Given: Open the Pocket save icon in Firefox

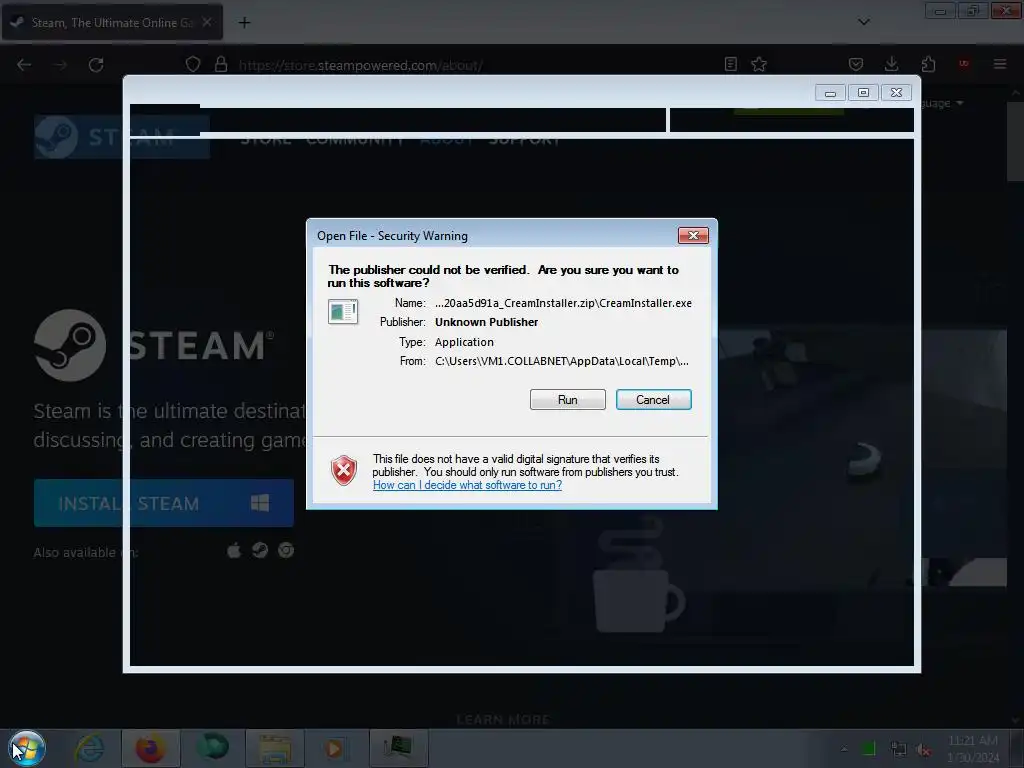Looking at the screenshot, I should tap(856, 64).
